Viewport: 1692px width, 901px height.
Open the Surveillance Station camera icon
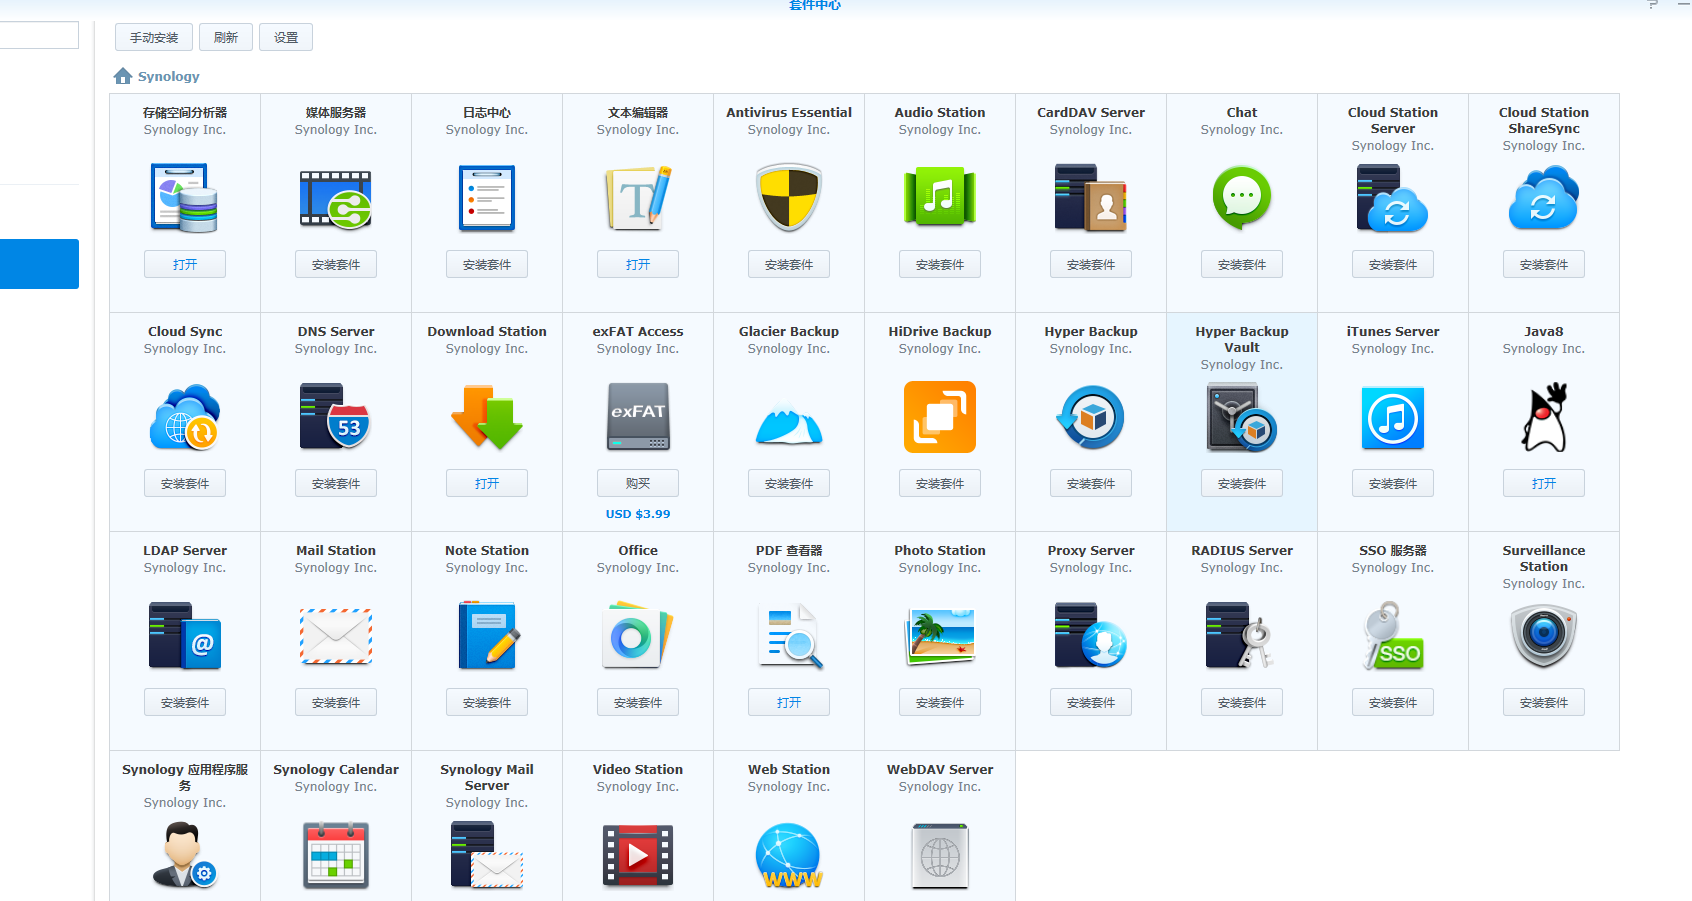tap(1544, 637)
